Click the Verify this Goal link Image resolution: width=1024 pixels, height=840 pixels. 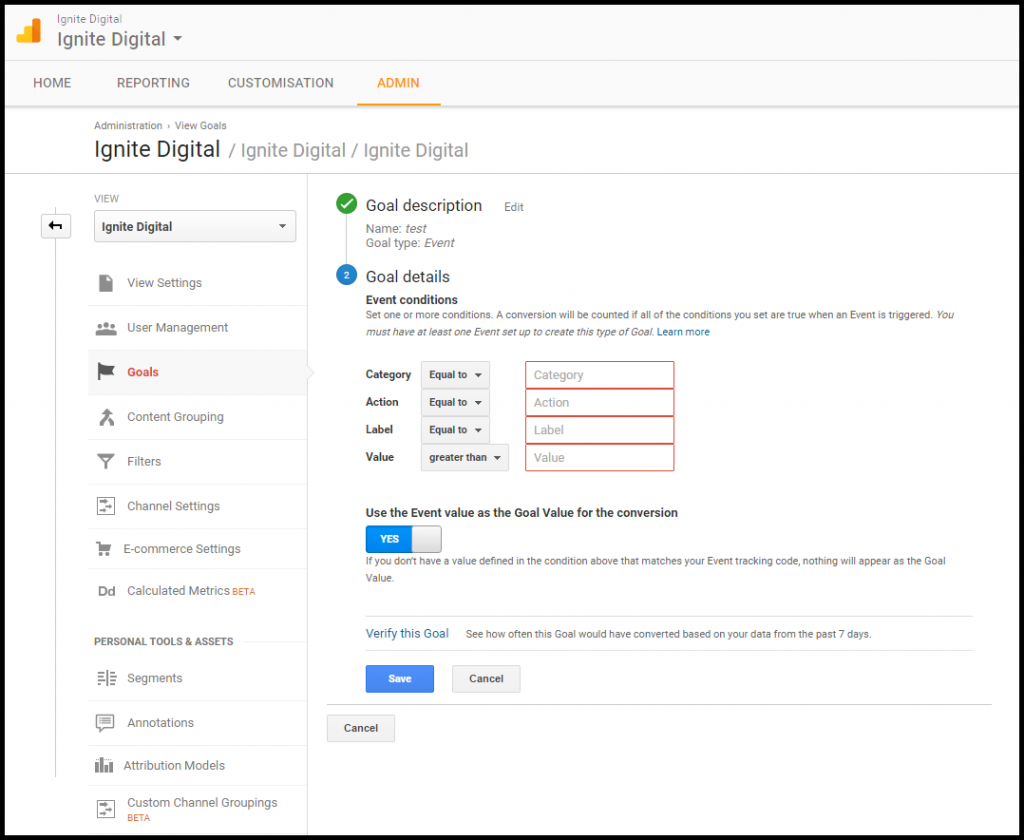pos(407,633)
